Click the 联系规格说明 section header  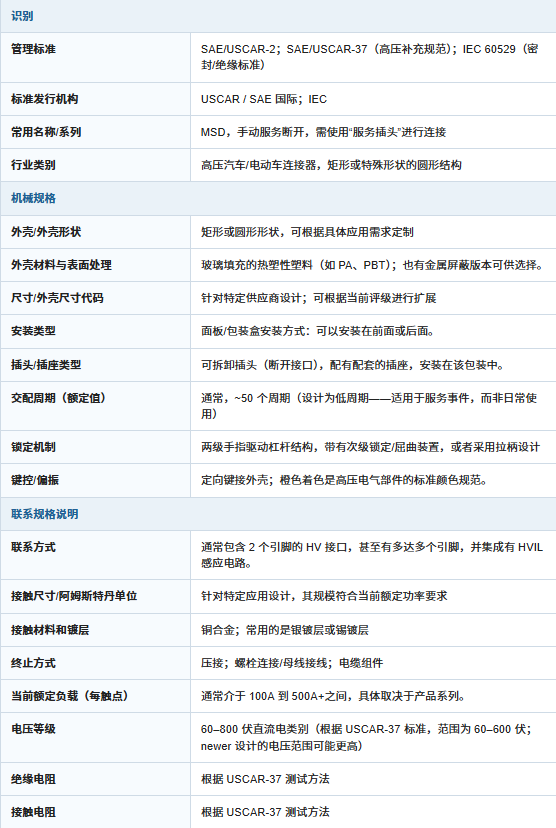tap(44, 514)
